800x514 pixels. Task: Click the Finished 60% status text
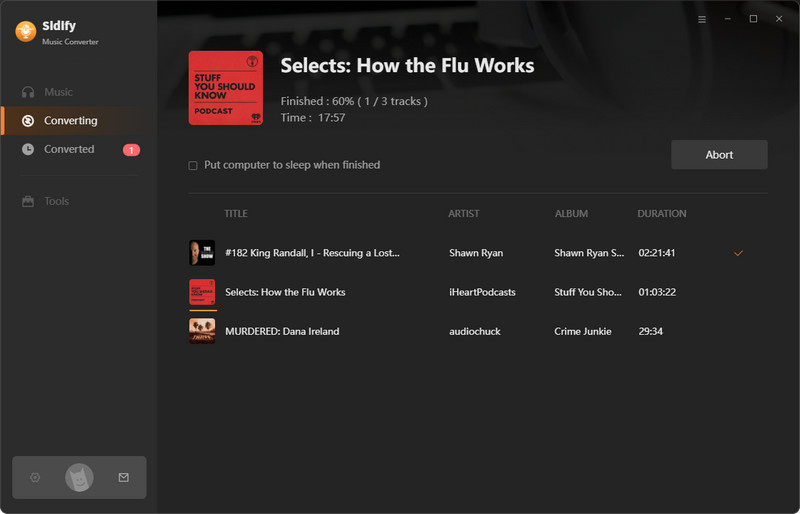(x=354, y=101)
